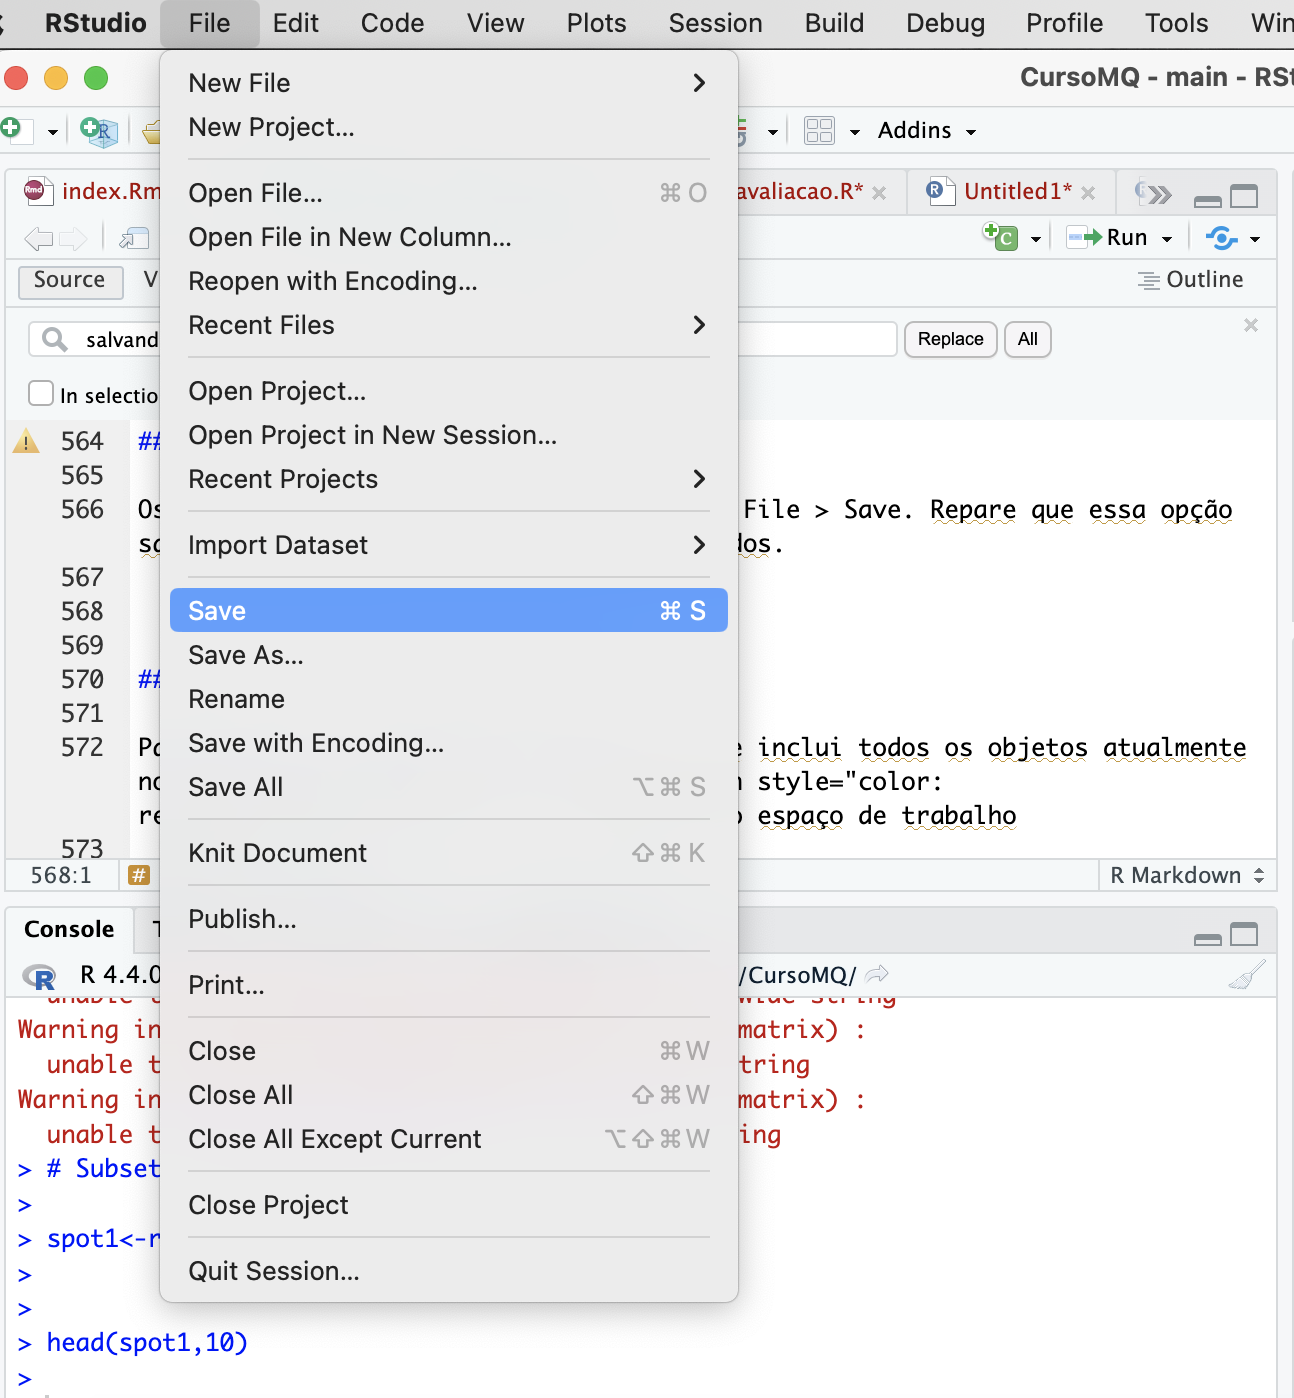This screenshot has width=1294, height=1398.
Task: Clear the console with the broom icon
Action: 1246,975
